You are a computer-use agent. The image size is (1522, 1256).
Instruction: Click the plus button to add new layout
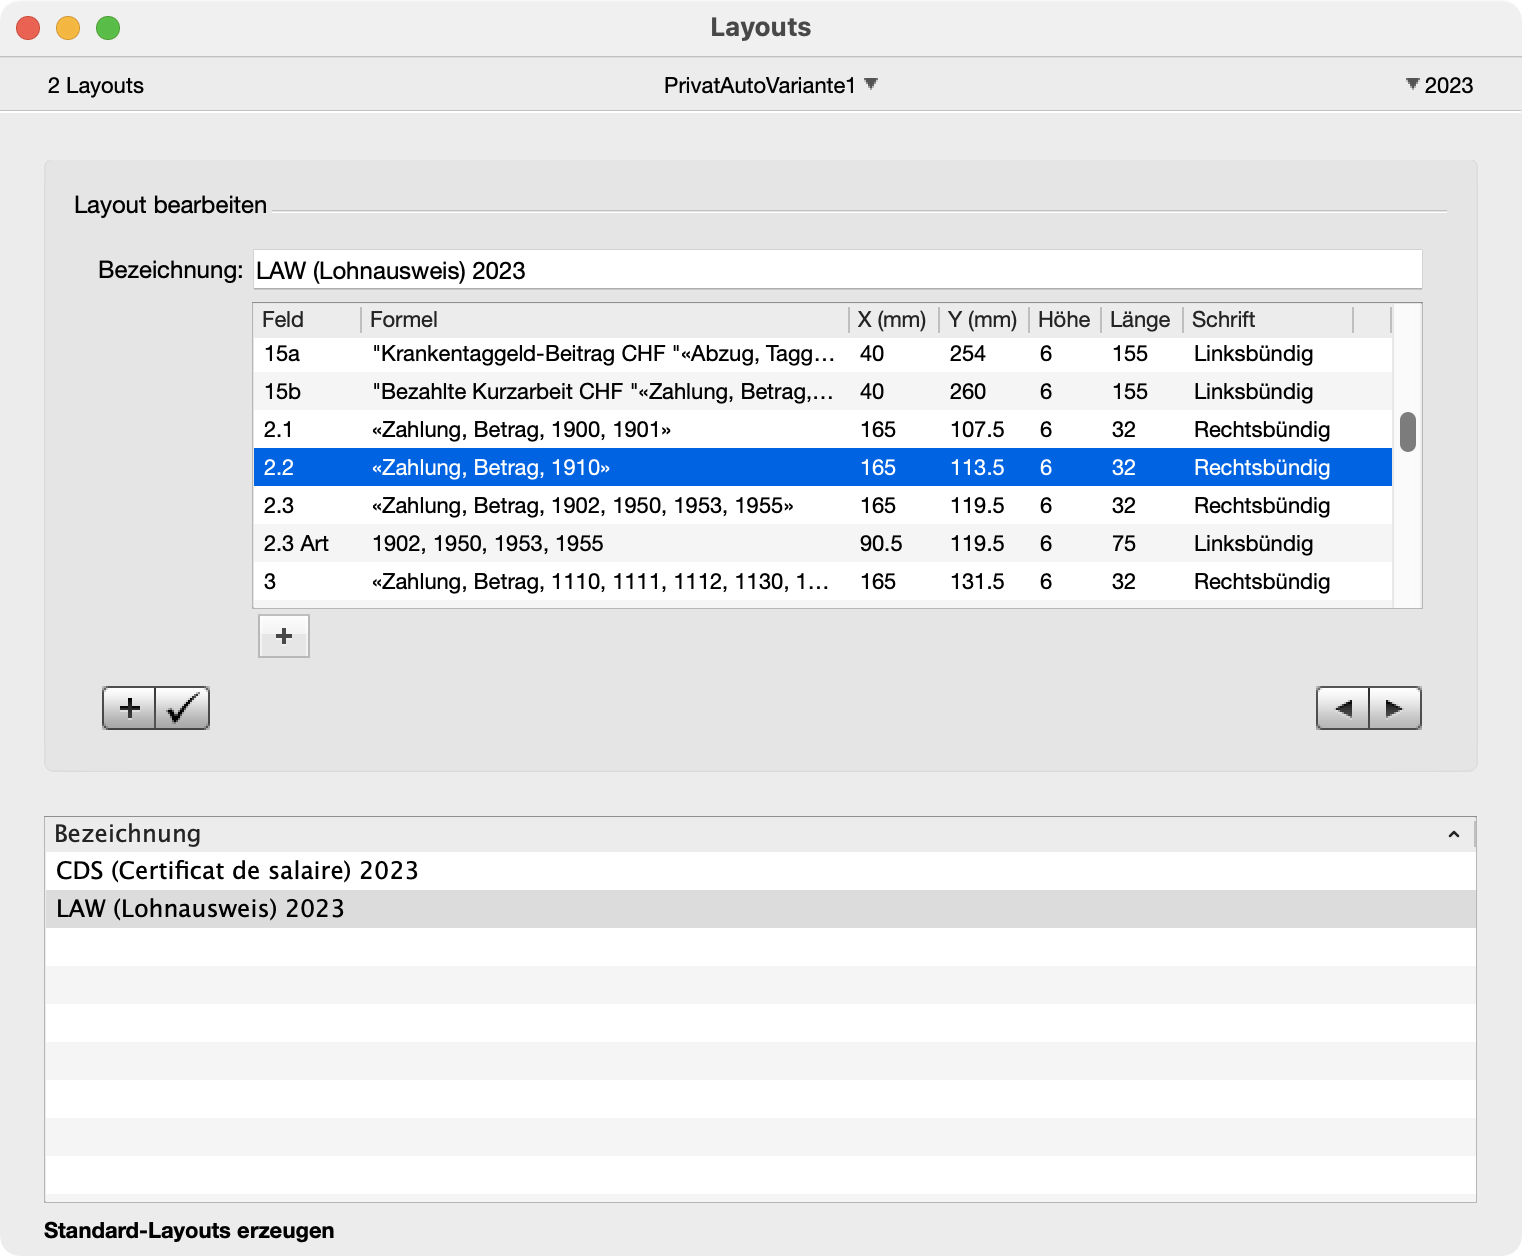129,708
